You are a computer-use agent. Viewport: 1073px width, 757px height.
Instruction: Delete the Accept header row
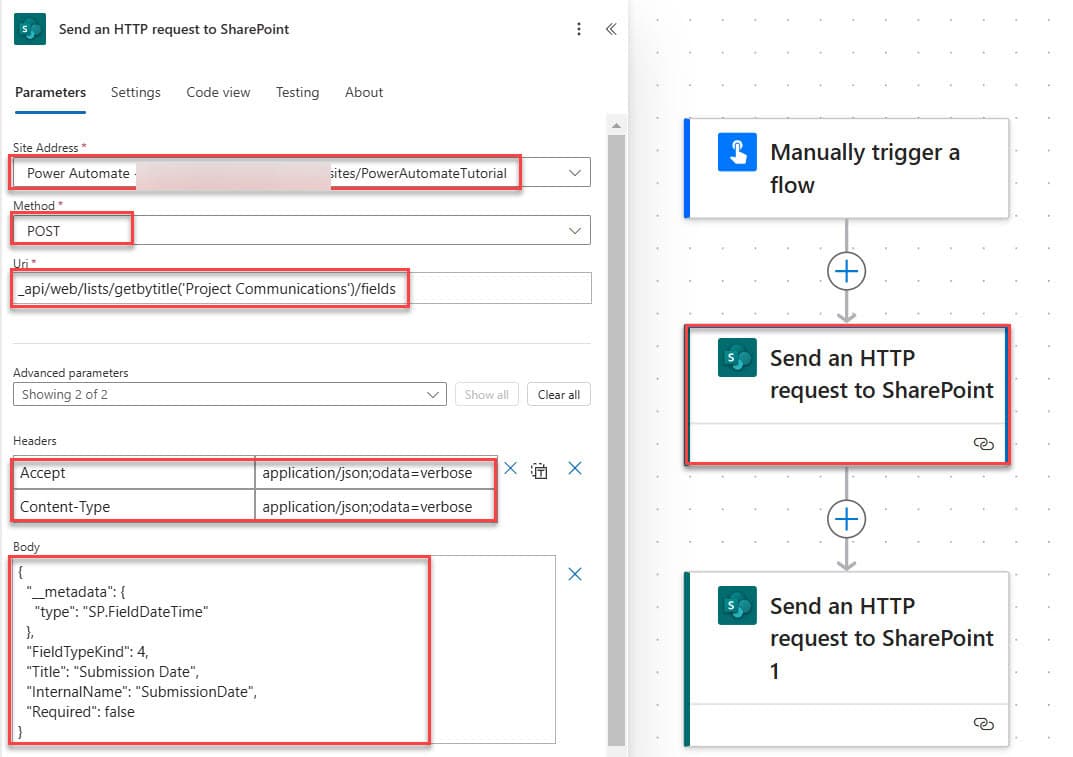tap(510, 469)
